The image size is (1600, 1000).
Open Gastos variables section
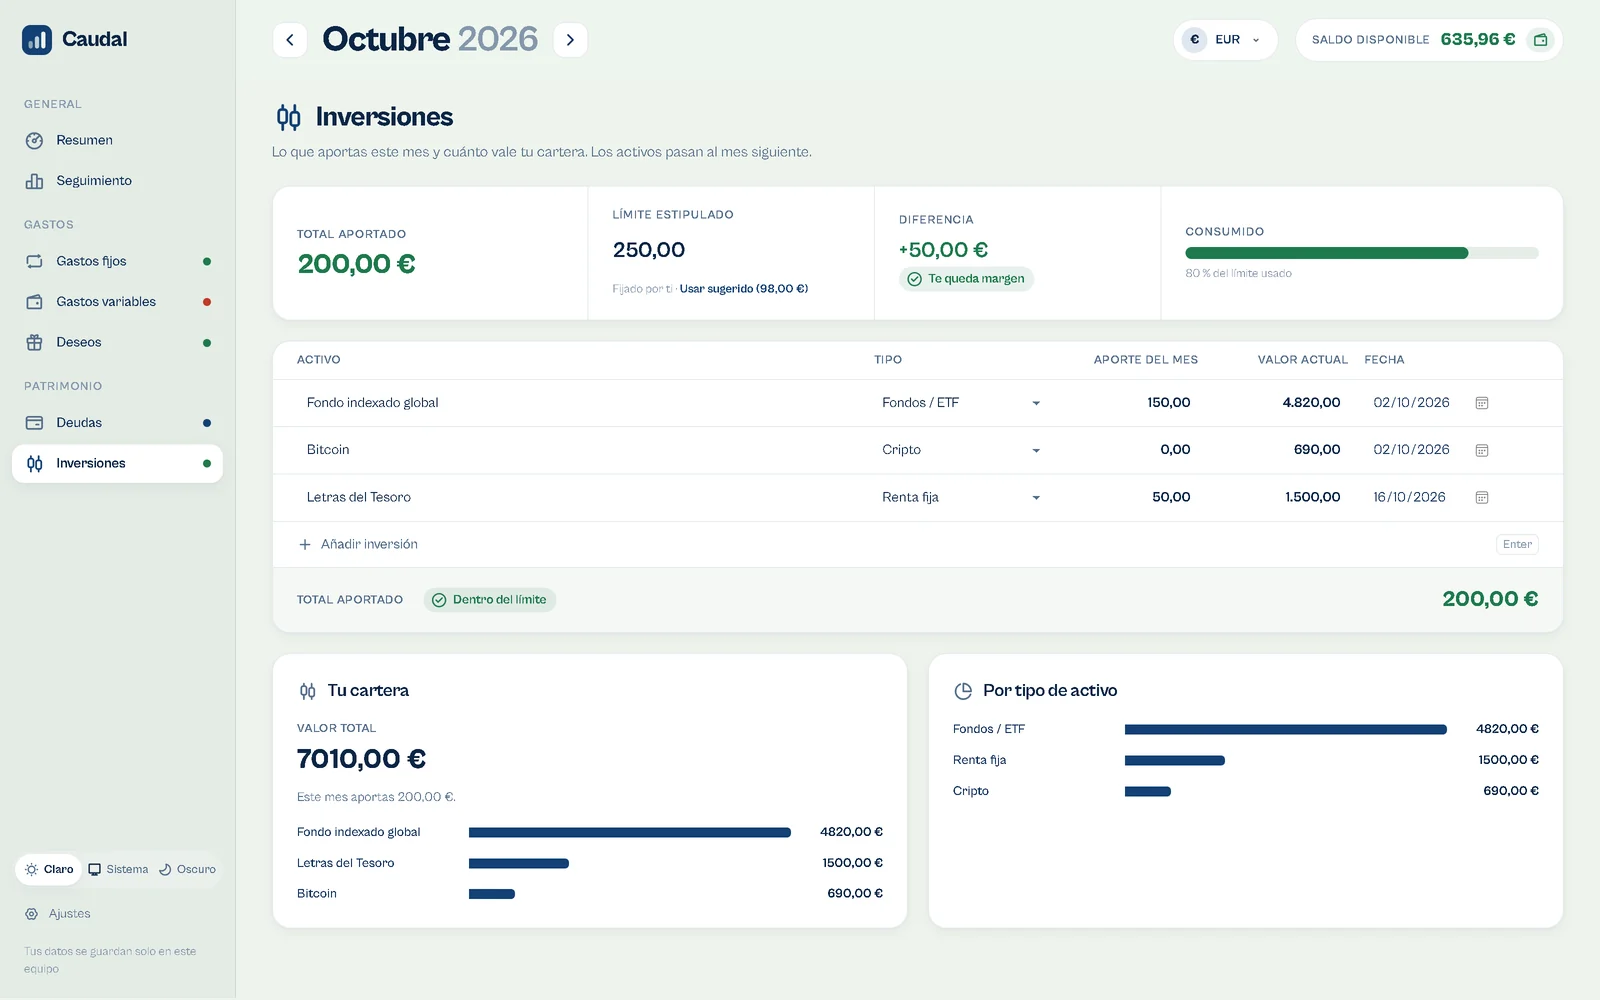[117, 302]
